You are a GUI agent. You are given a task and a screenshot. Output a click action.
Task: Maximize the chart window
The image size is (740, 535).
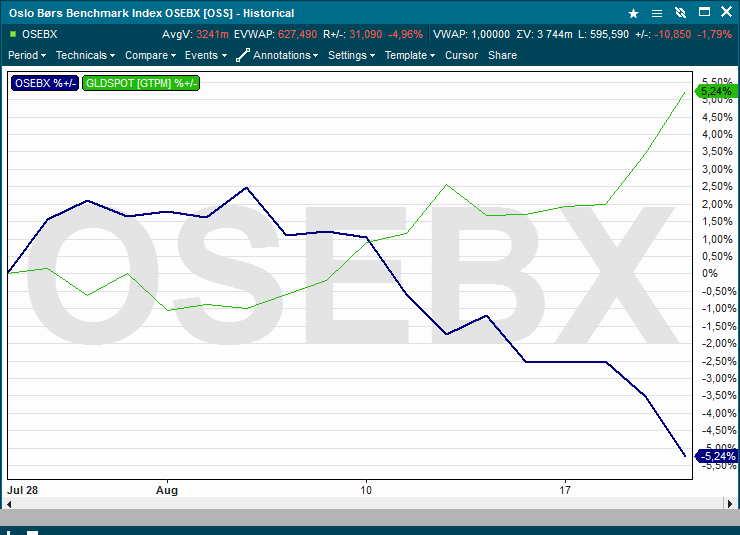(x=704, y=12)
